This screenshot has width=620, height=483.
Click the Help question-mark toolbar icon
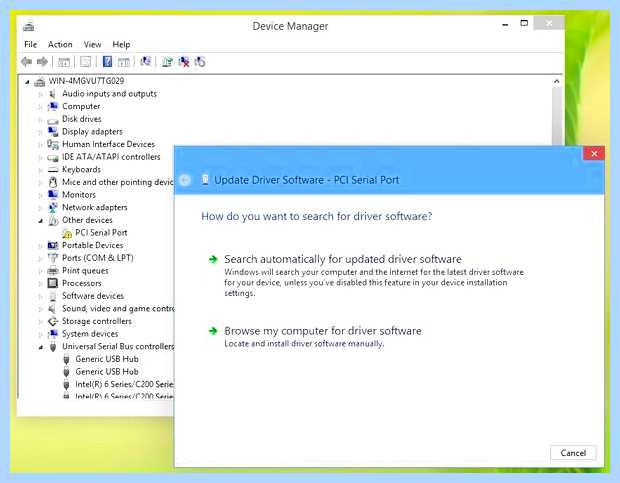[x=107, y=61]
